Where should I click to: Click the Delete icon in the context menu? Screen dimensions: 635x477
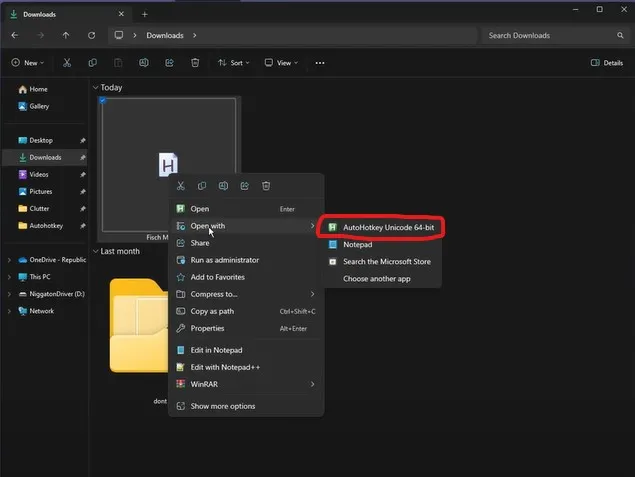pos(266,186)
